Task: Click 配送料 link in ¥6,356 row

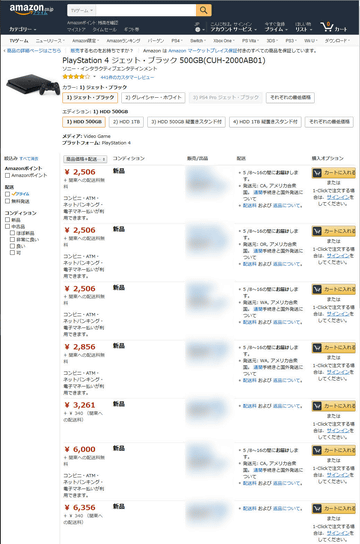Action: click(249, 509)
